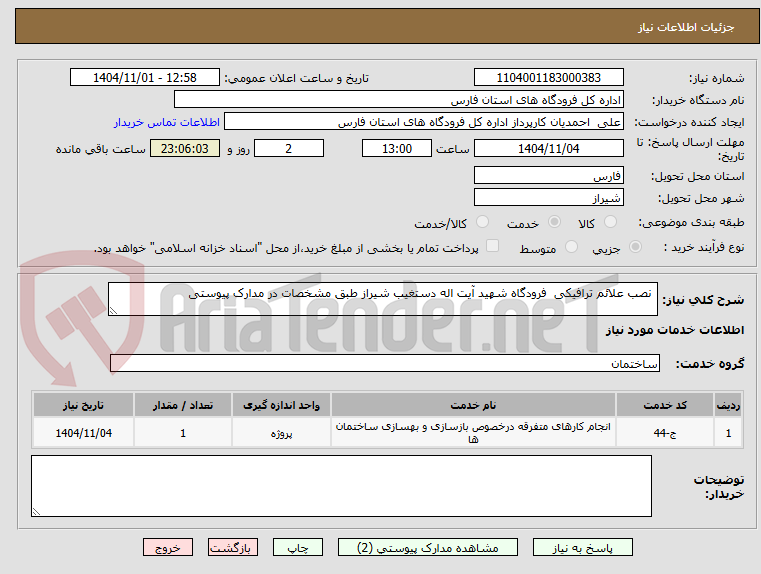
Task: Toggle the اسناد خزانه اسلامی payment checkbox
Action: (x=493, y=246)
